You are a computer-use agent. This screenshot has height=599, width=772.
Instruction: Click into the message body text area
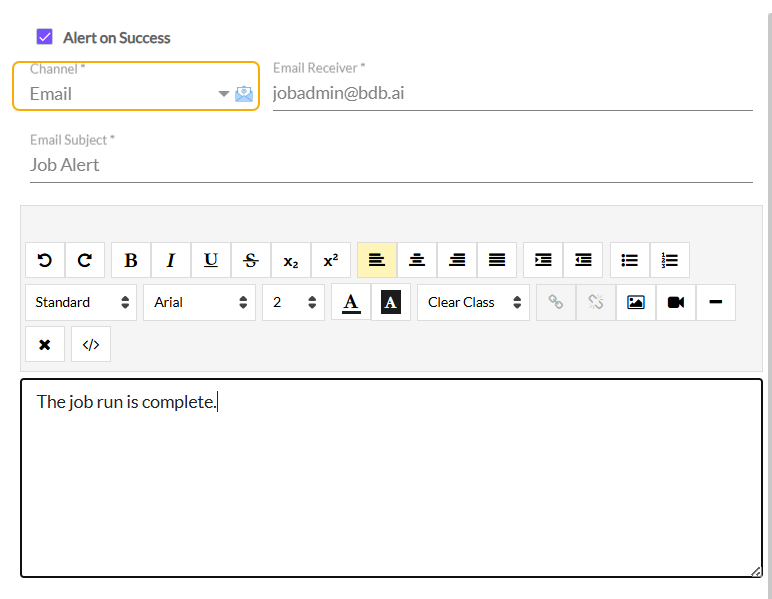[x=390, y=480]
